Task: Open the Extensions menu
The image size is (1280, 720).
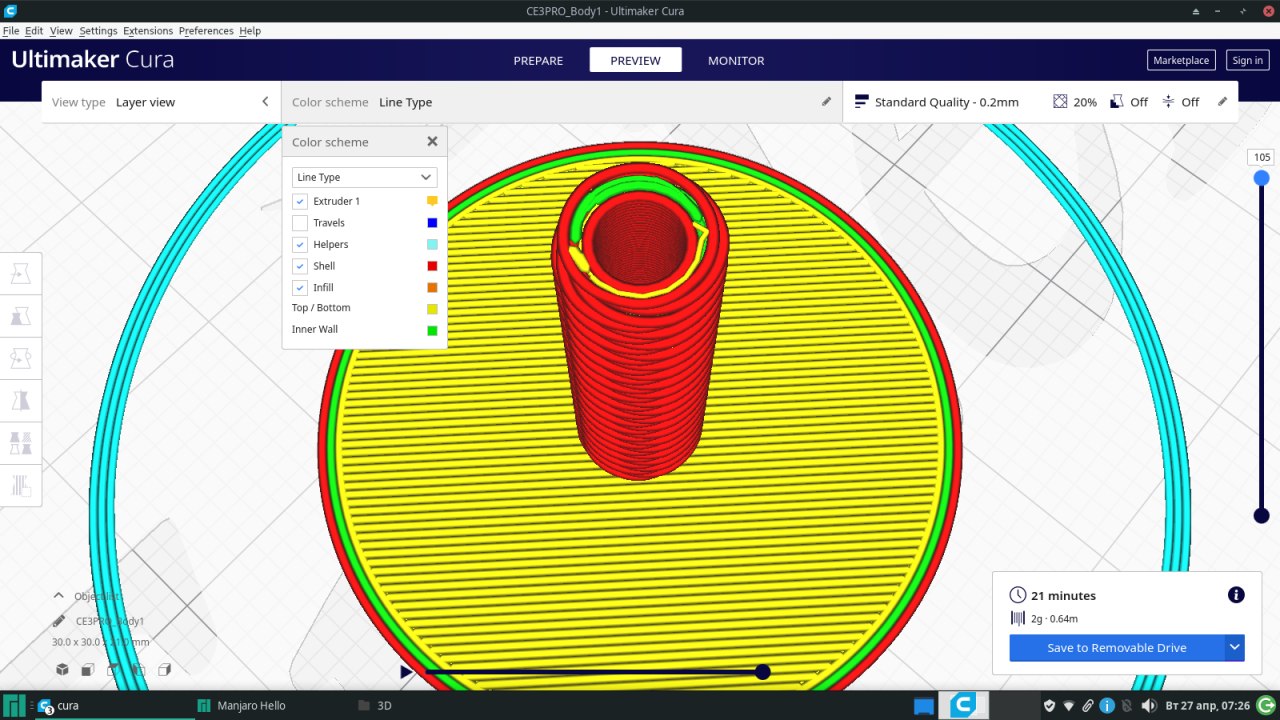Action: click(148, 31)
